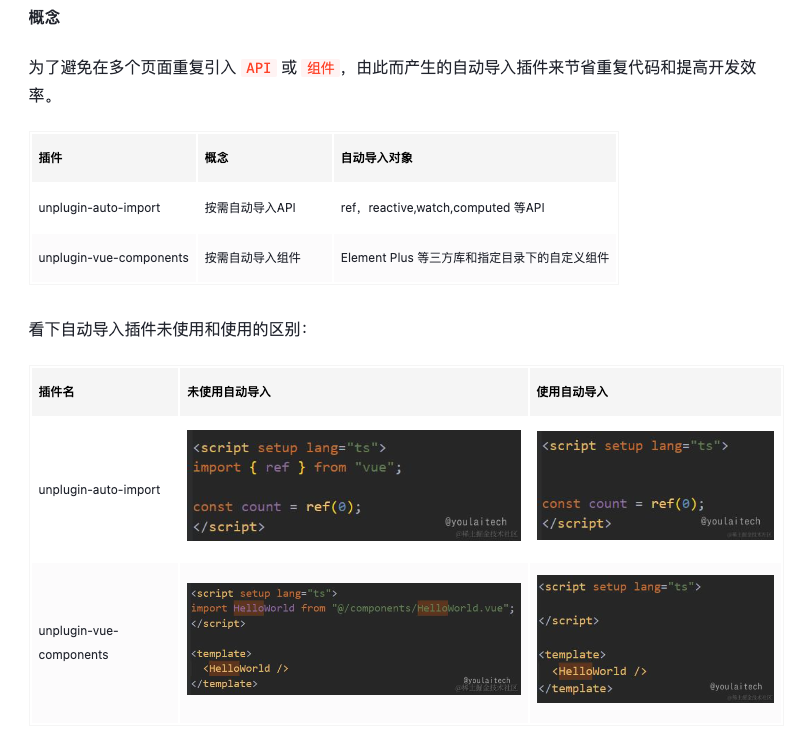
Task: Select unplugin-auto-import cell in second table
Action: coord(104,490)
